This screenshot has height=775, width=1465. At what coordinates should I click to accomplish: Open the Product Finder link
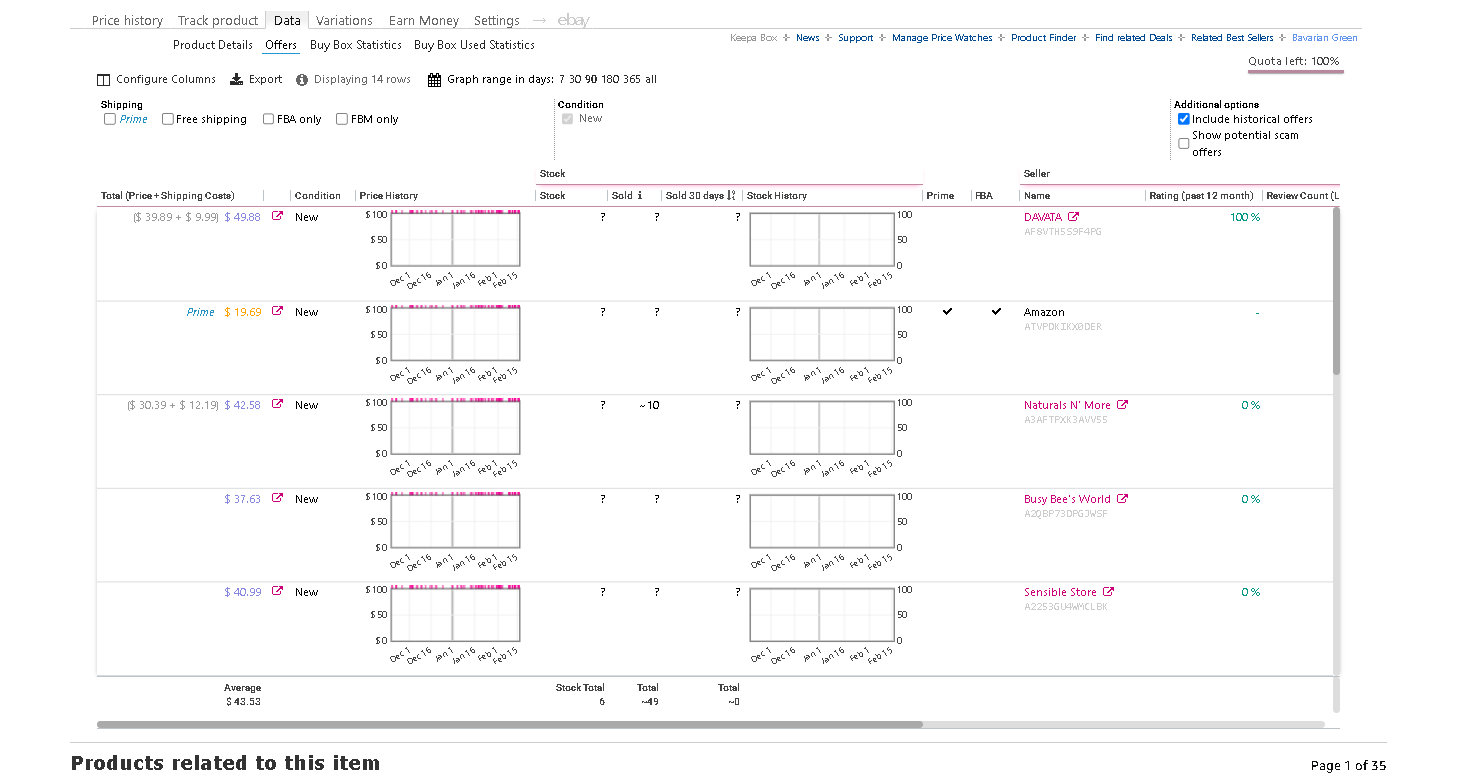pos(1043,38)
